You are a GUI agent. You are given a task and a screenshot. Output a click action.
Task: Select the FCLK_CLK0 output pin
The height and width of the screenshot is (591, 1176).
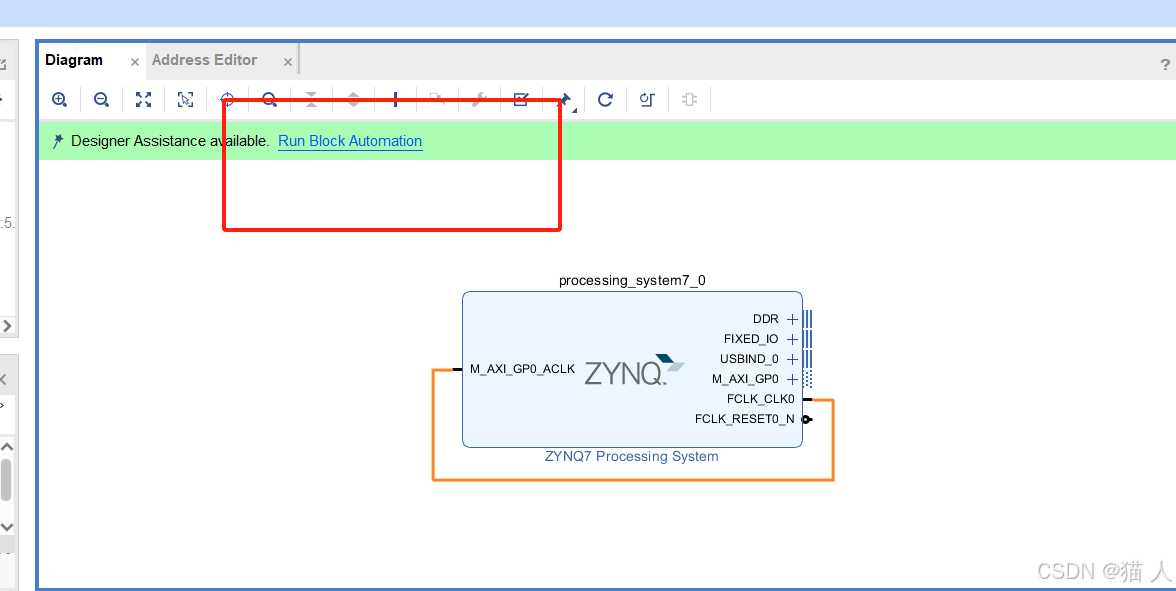pos(807,400)
